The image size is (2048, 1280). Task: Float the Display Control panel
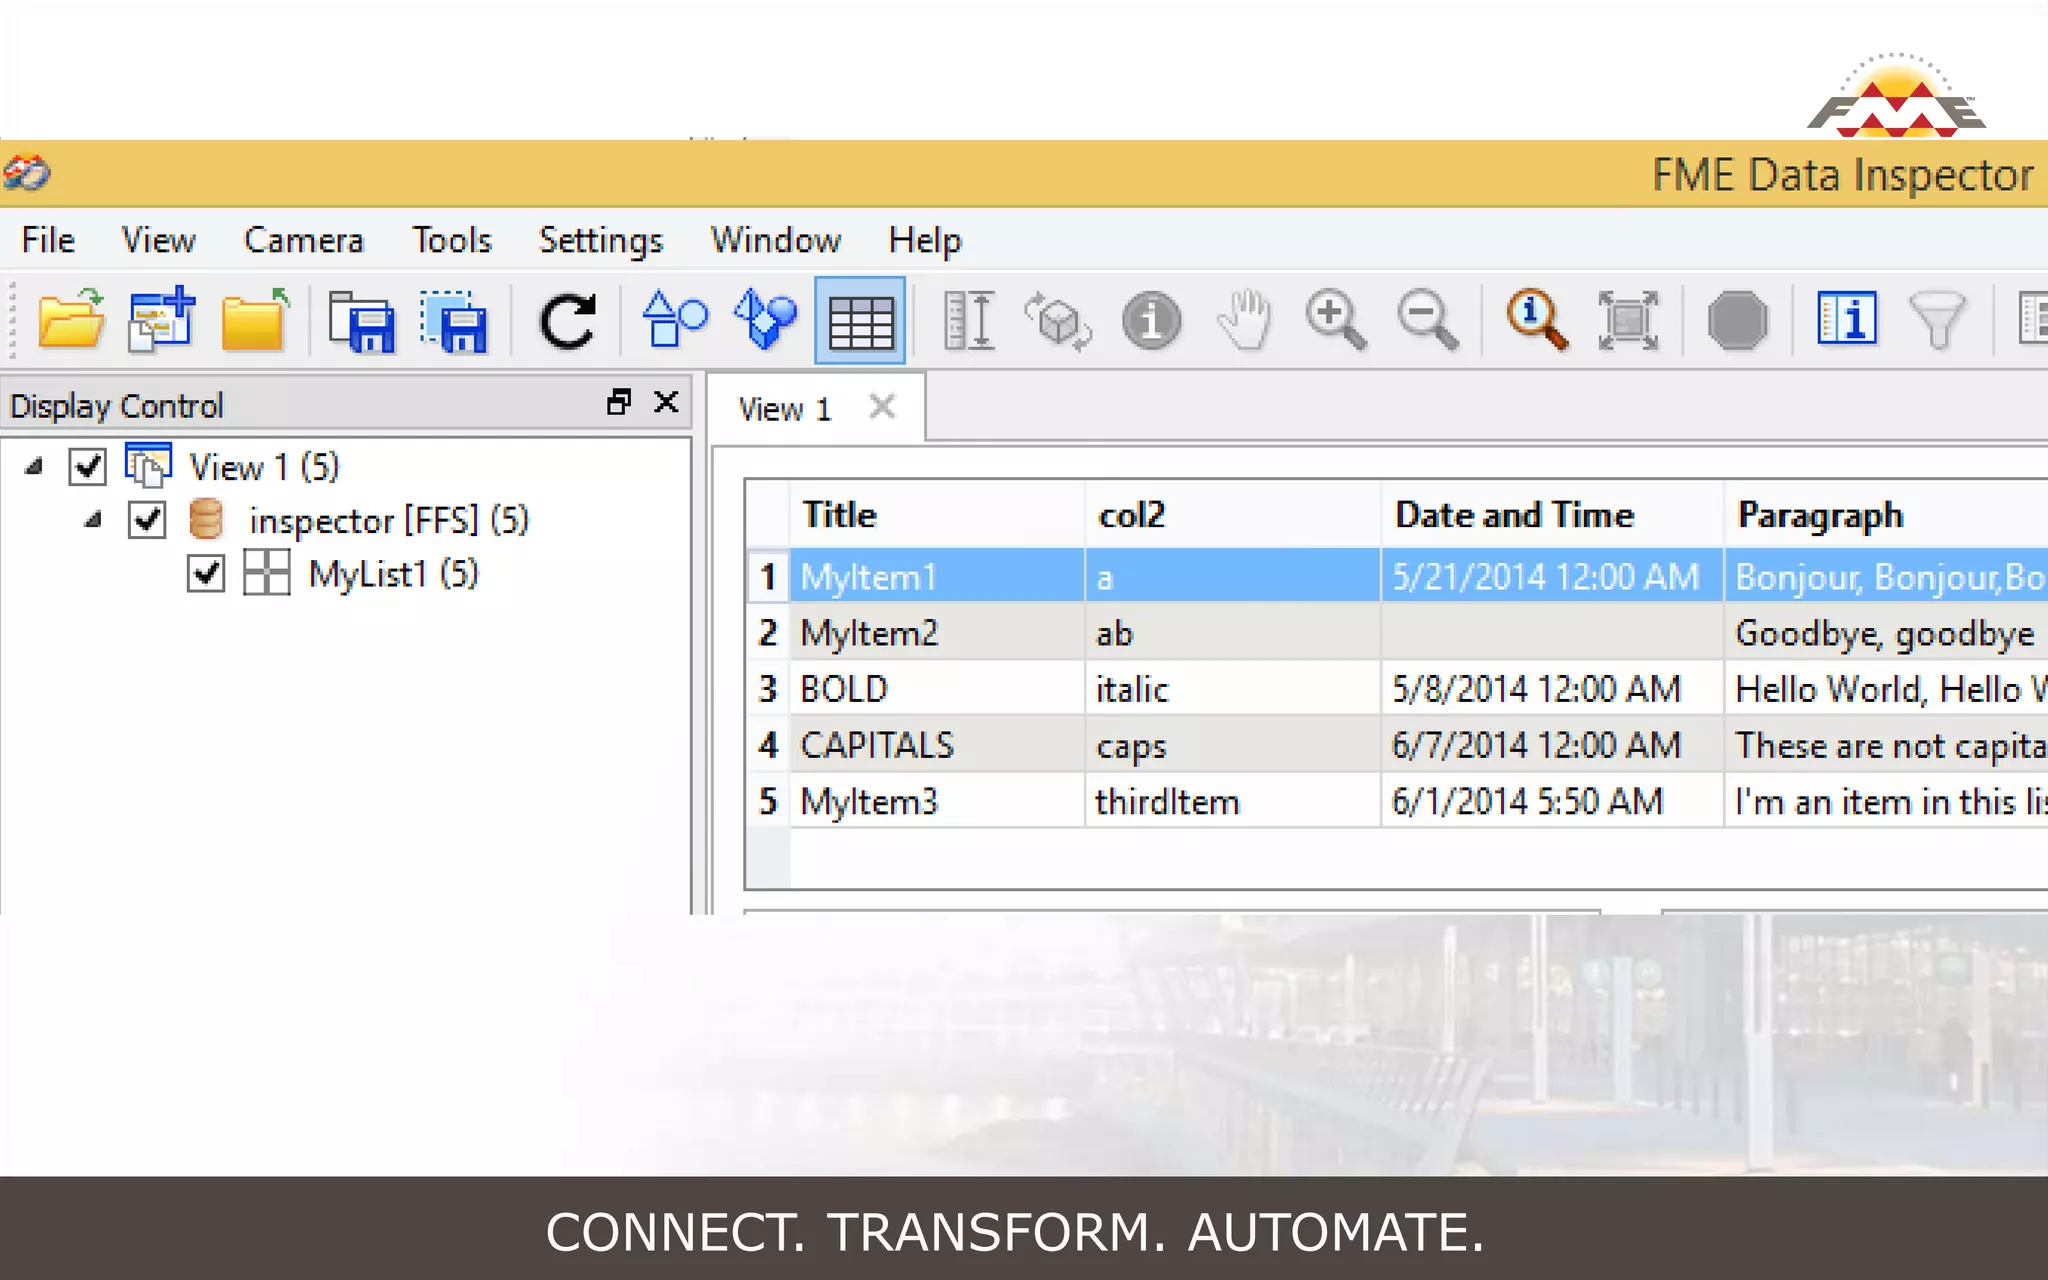point(619,402)
